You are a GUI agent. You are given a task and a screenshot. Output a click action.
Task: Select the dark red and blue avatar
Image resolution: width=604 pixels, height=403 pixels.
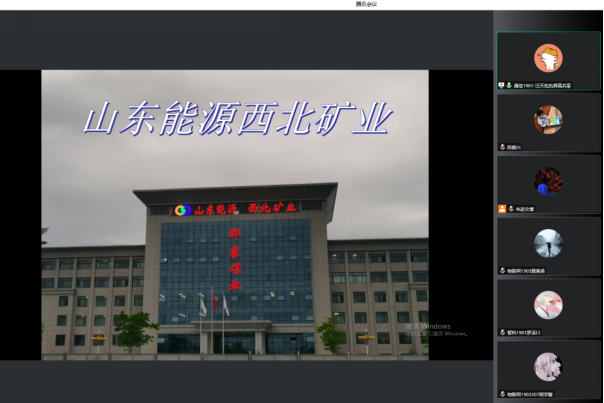click(548, 181)
